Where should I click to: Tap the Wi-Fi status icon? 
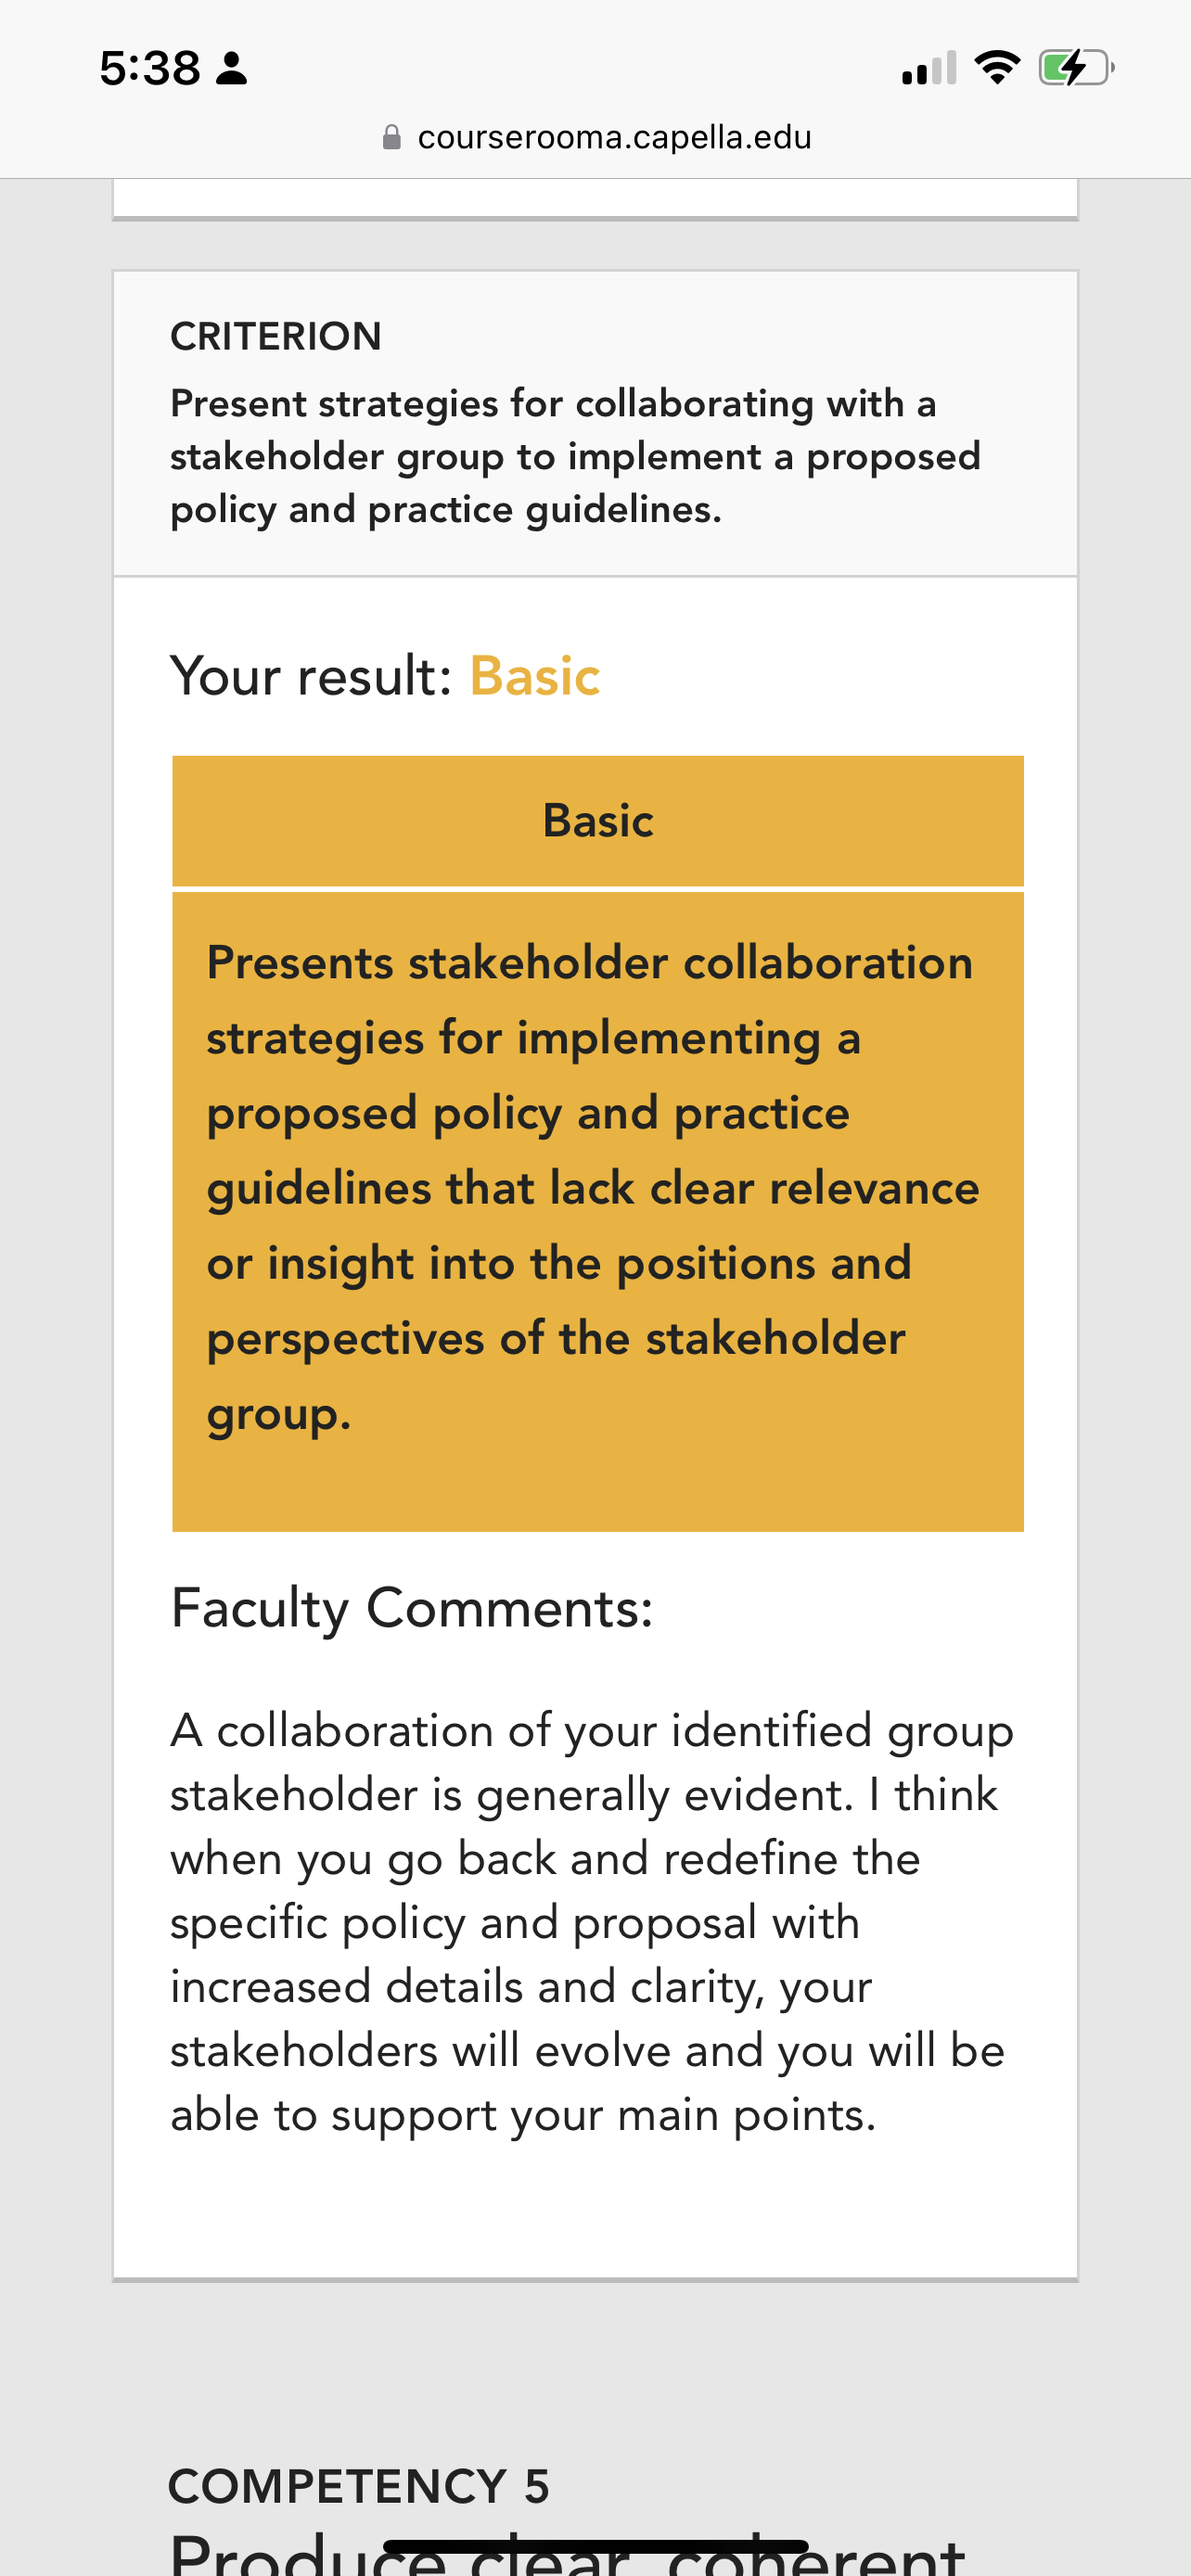tap(997, 67)
